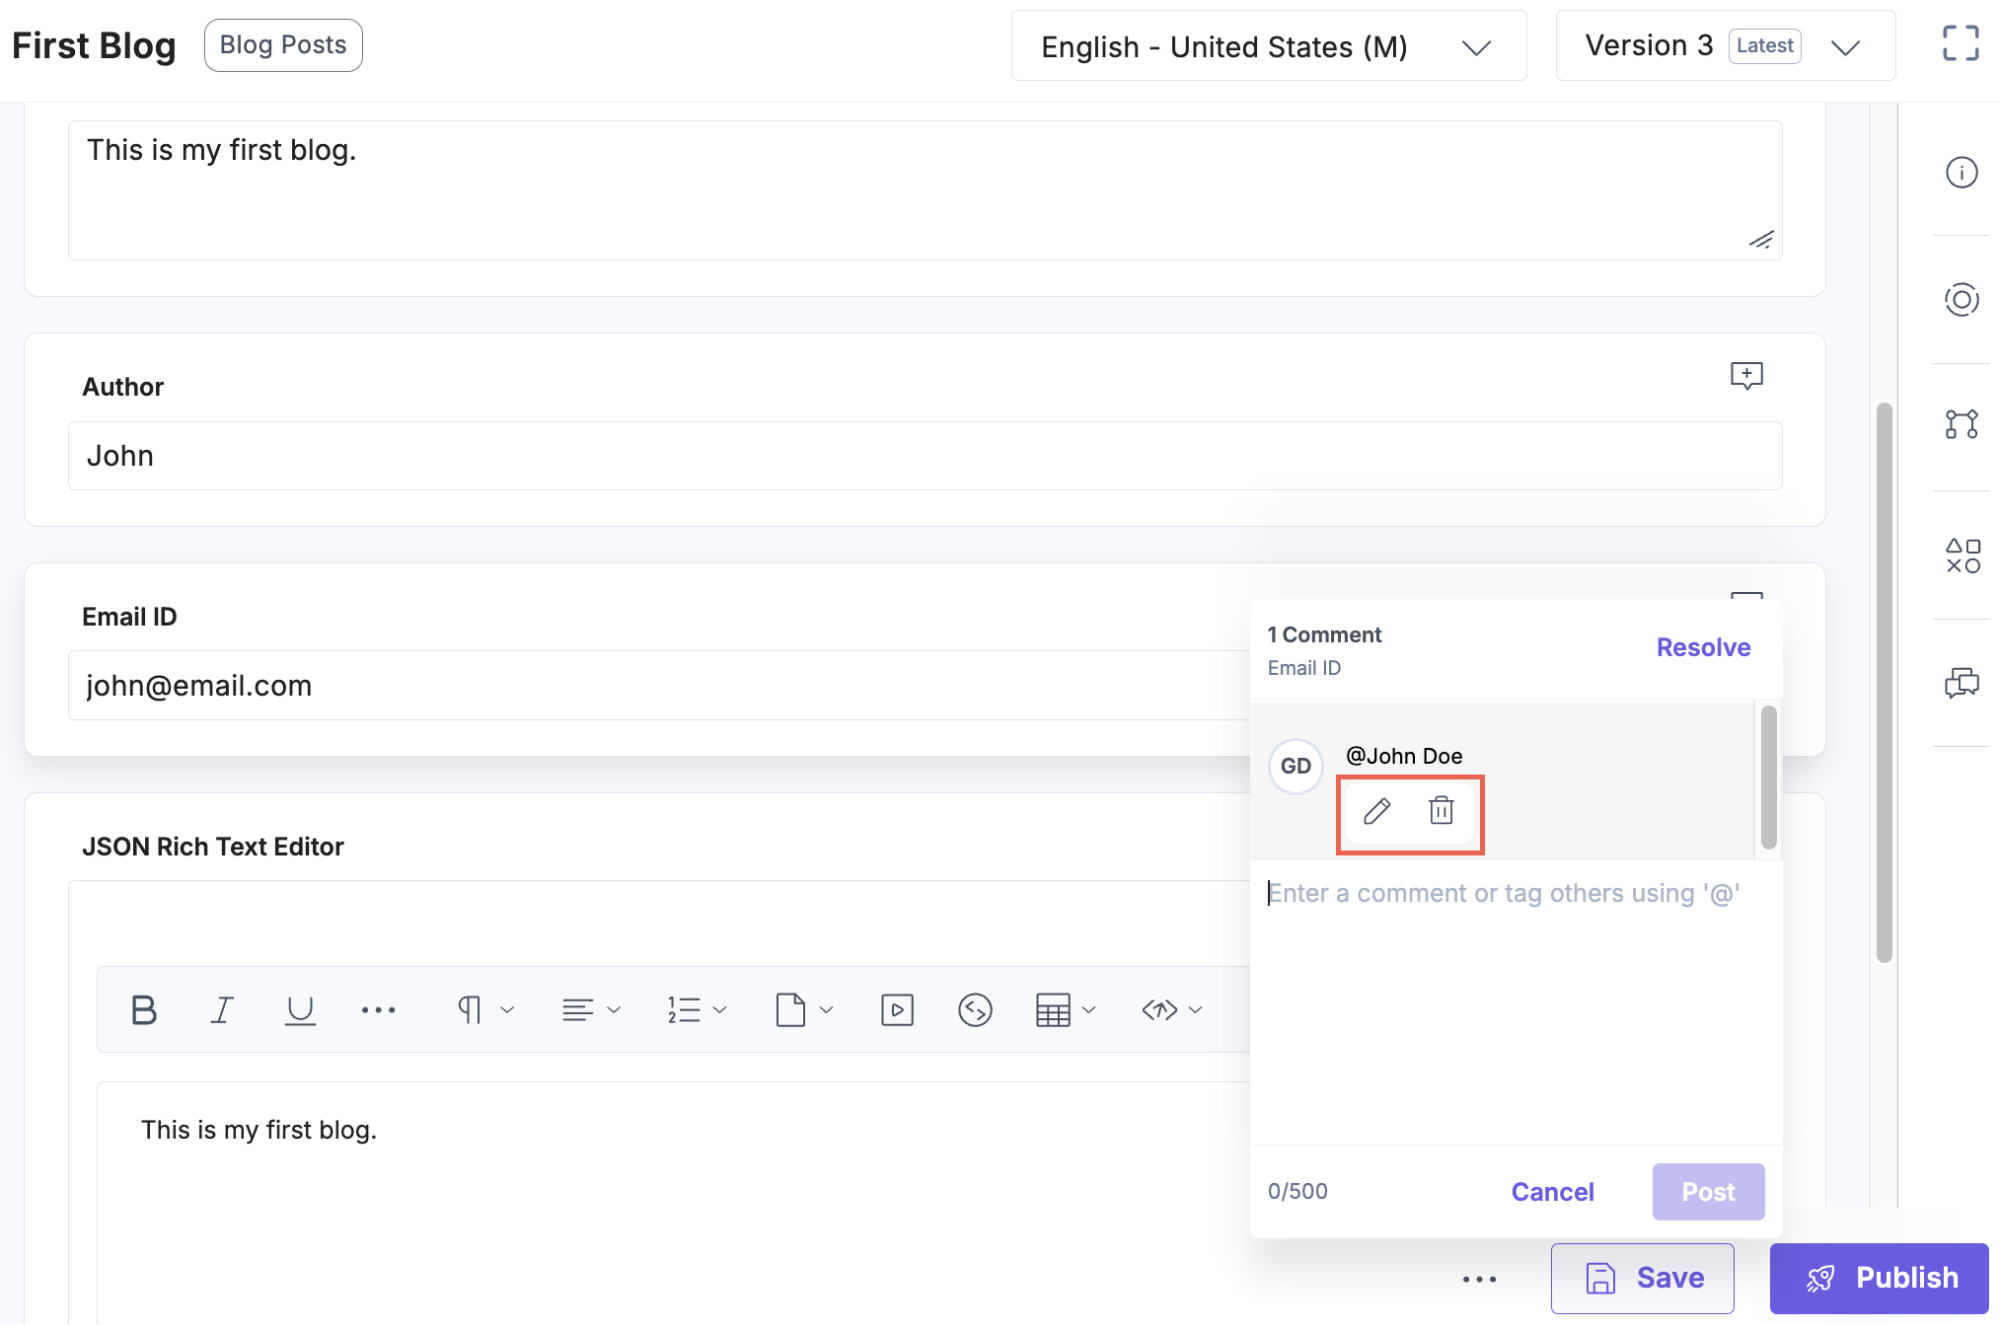Screen dimensions: 1999x1325
Task: Click Post to submit comment
Action: click(x=1708, y=1190)
